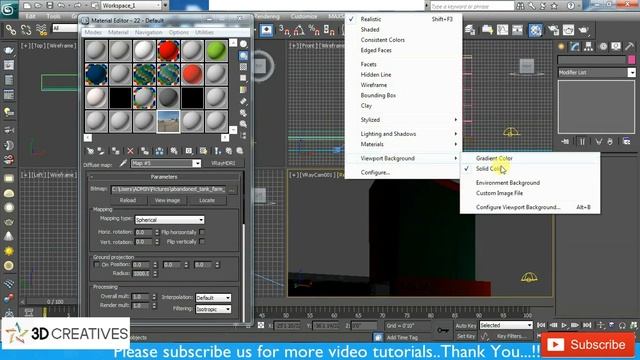Open Configure Viewport Background dialog

tap(518, 207)
